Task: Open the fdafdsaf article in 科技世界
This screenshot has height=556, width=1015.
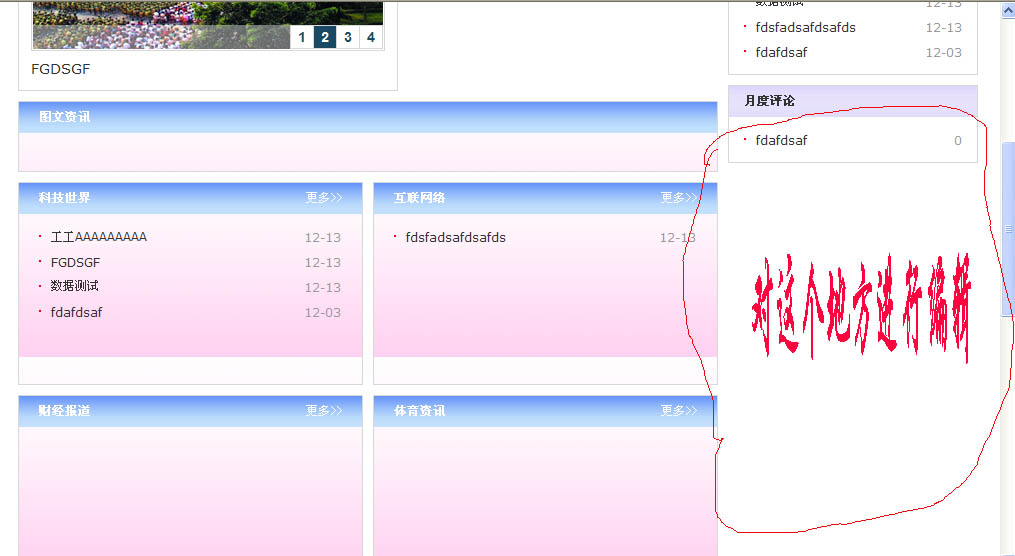Action: coord(76,312)
